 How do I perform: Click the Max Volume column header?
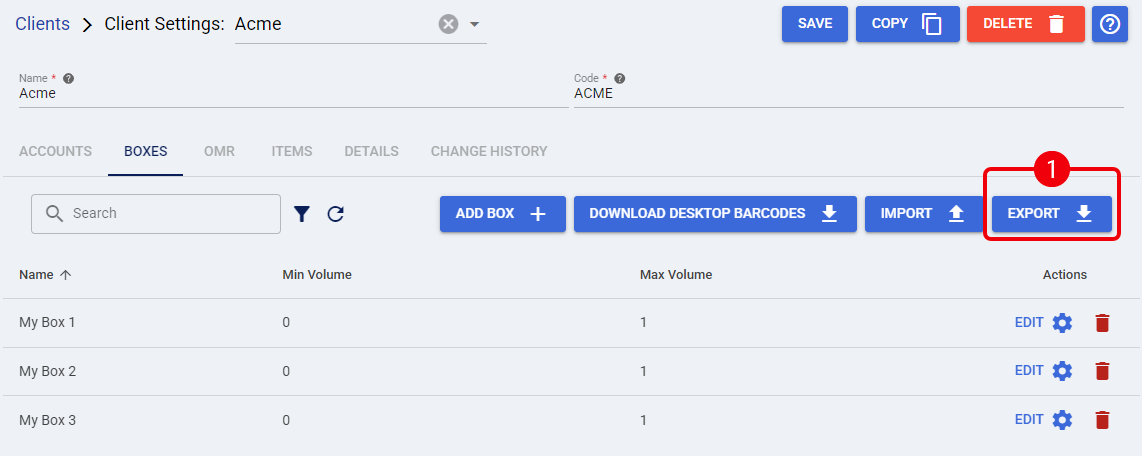click(x=676, y=275)
